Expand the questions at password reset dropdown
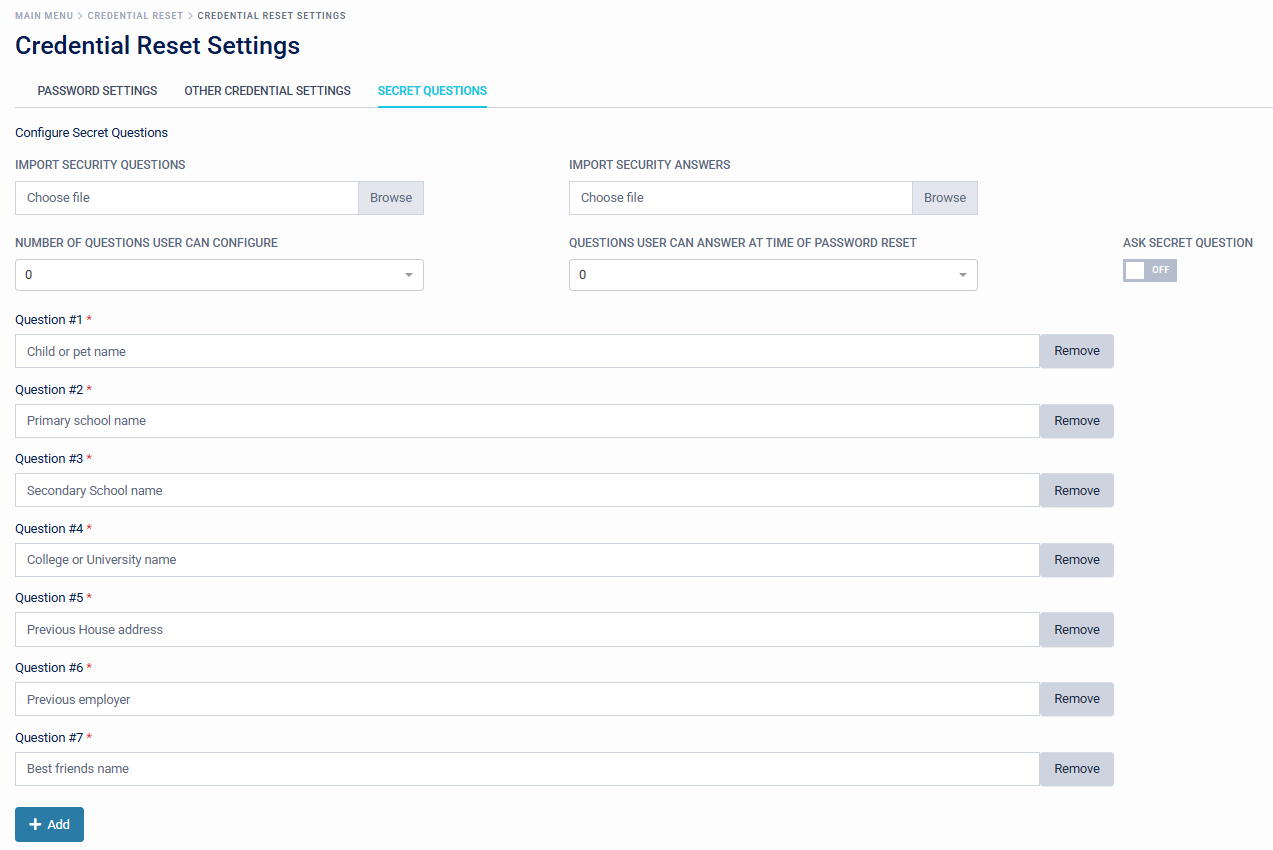This screenshot has width=1273, height=850. (x=772, y=275)
